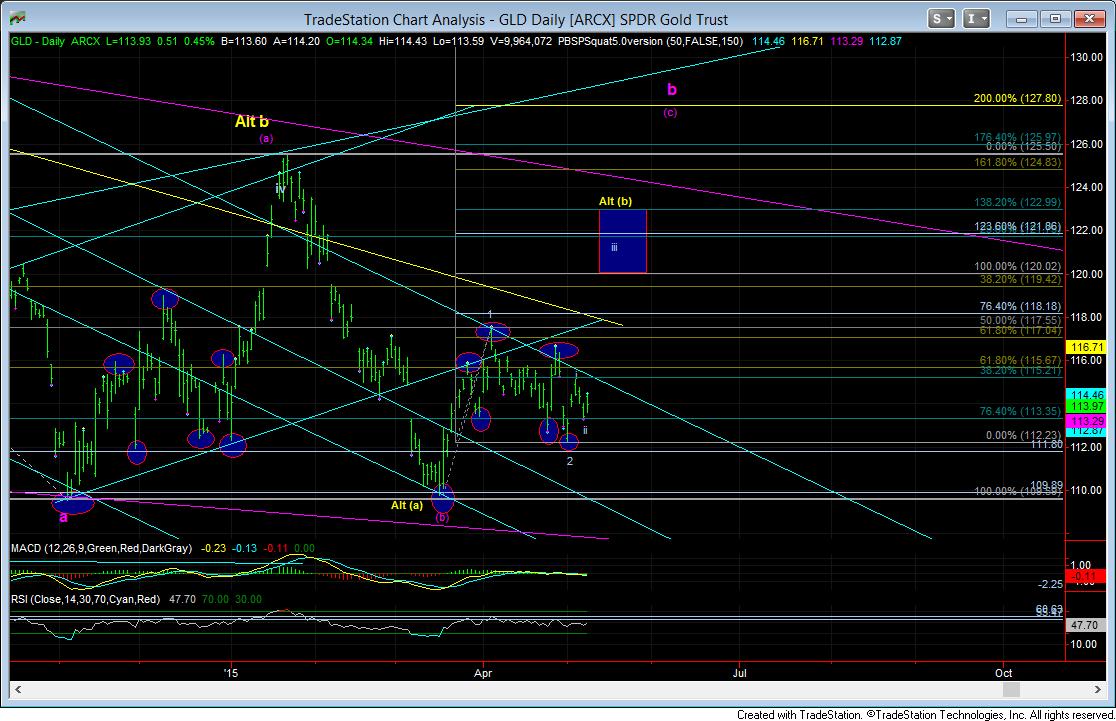Click the red -0.11 MACD value tag
Screen dimensions: 1116x721
1084,576
